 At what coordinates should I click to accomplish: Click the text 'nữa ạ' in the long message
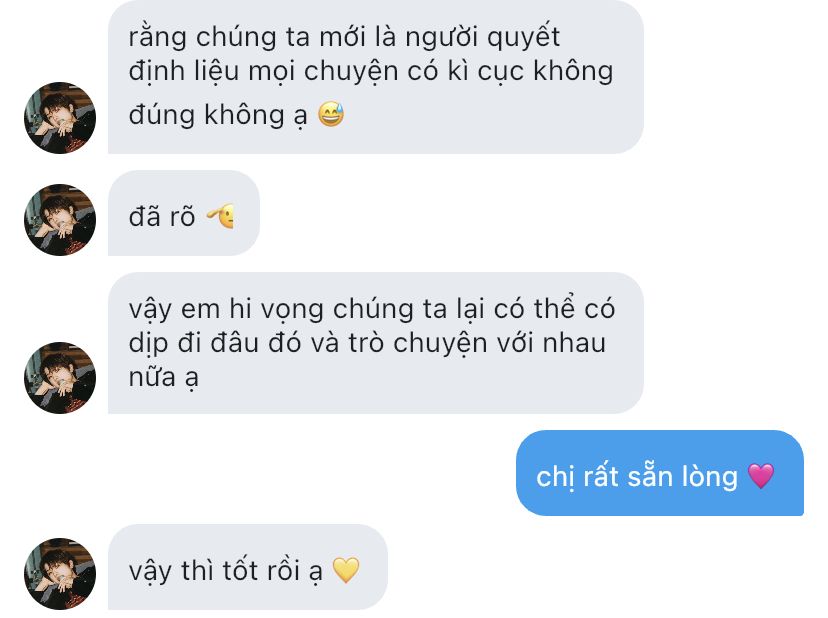(163, 378)
